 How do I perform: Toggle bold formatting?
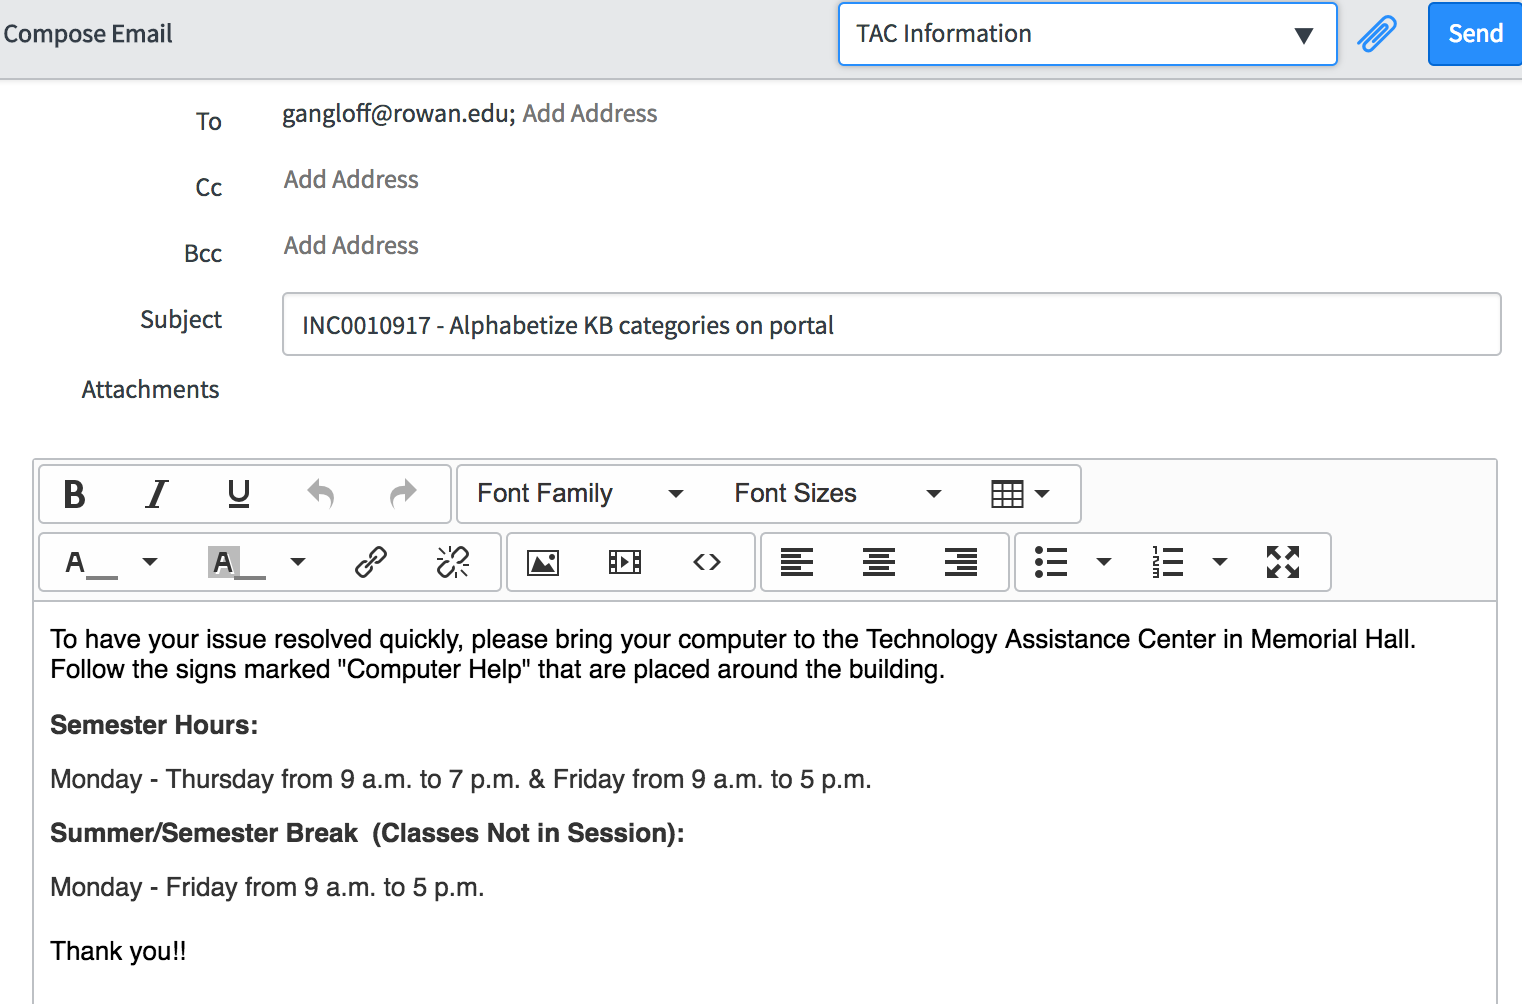(74, 494)
